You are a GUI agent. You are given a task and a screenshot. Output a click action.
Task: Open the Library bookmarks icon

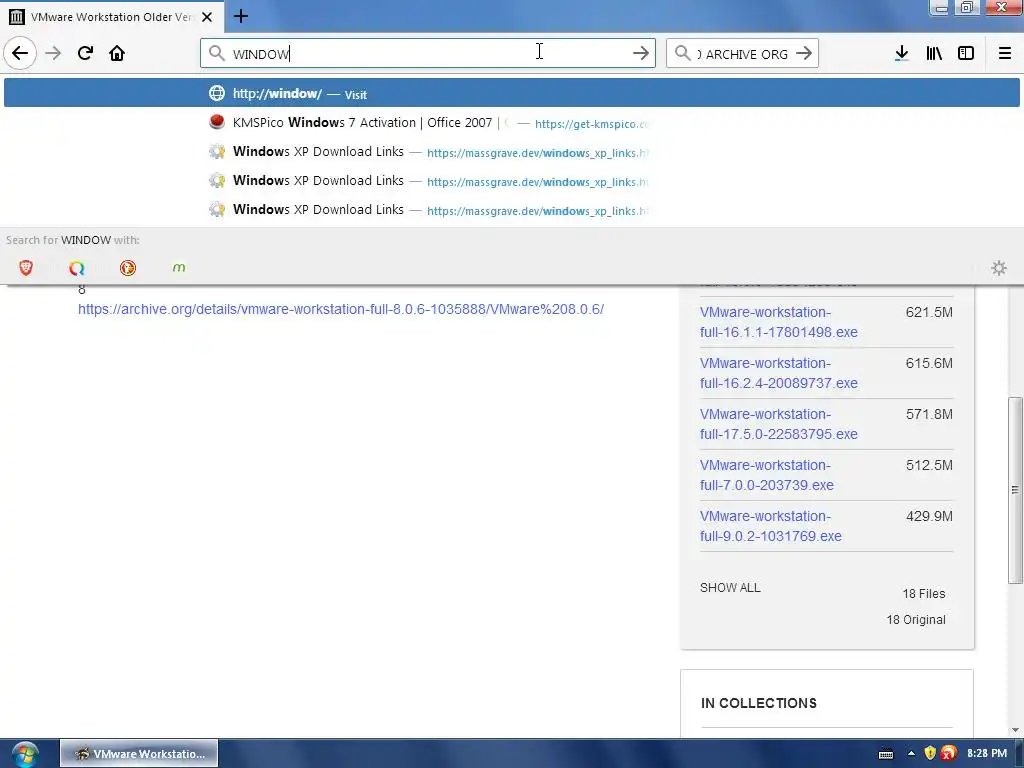click(x=934, y=54)
